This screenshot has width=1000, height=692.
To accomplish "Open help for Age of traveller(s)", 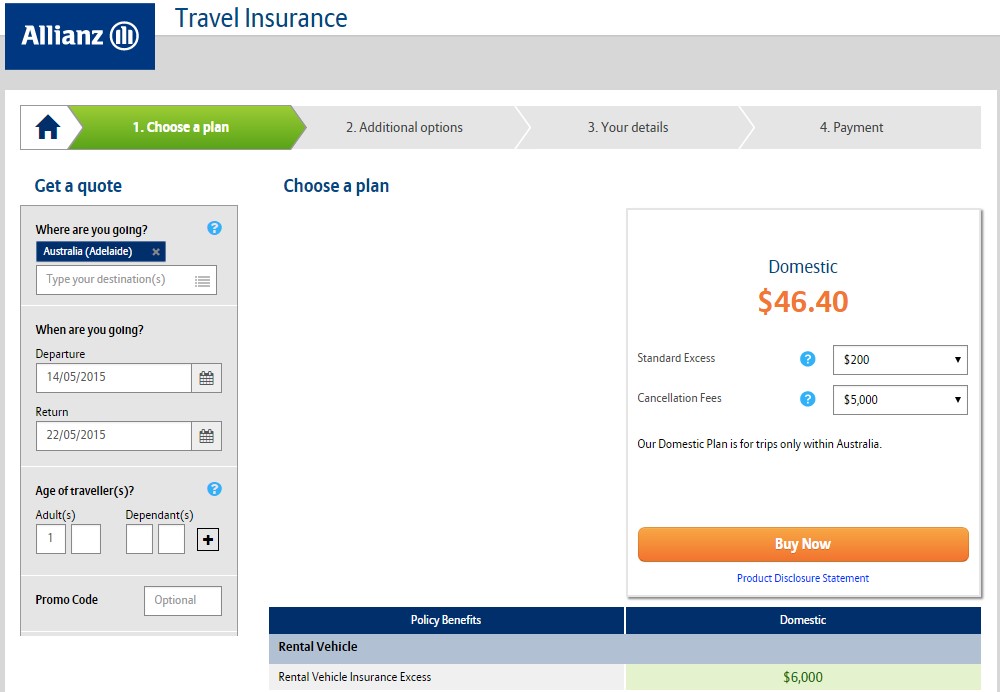I will point(214,489).
